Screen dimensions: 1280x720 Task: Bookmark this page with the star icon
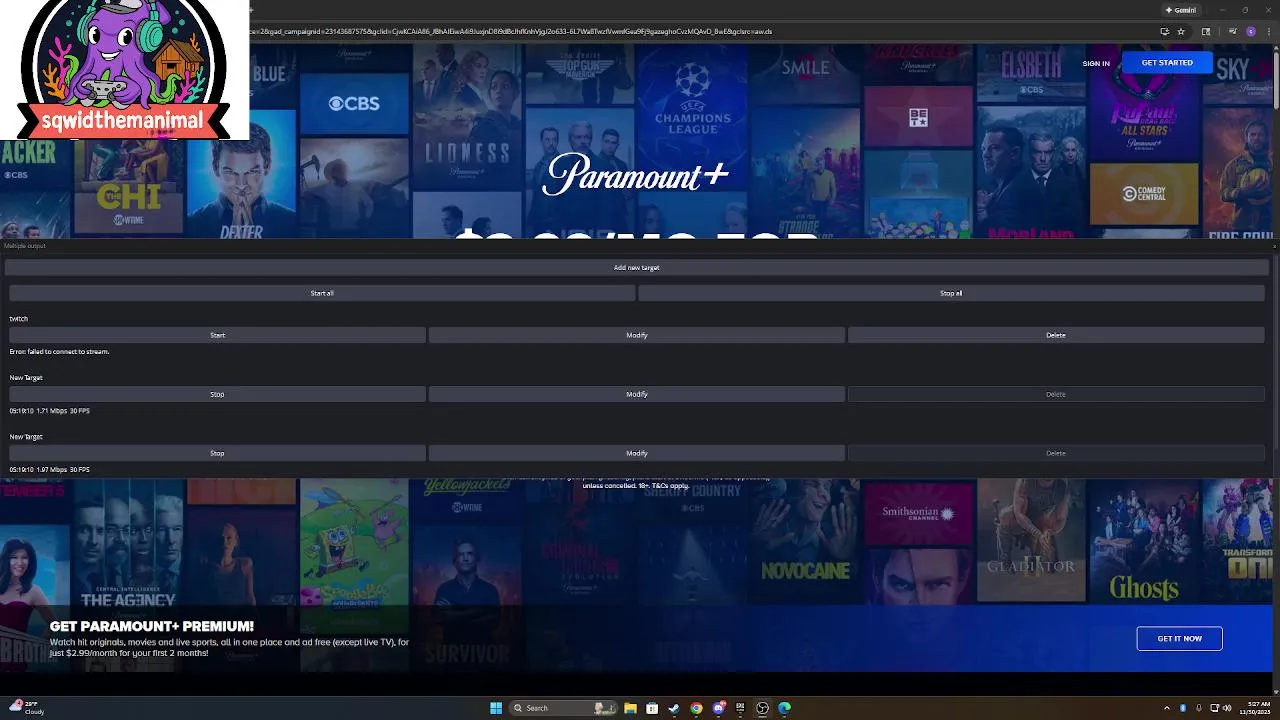point(1181,31)
